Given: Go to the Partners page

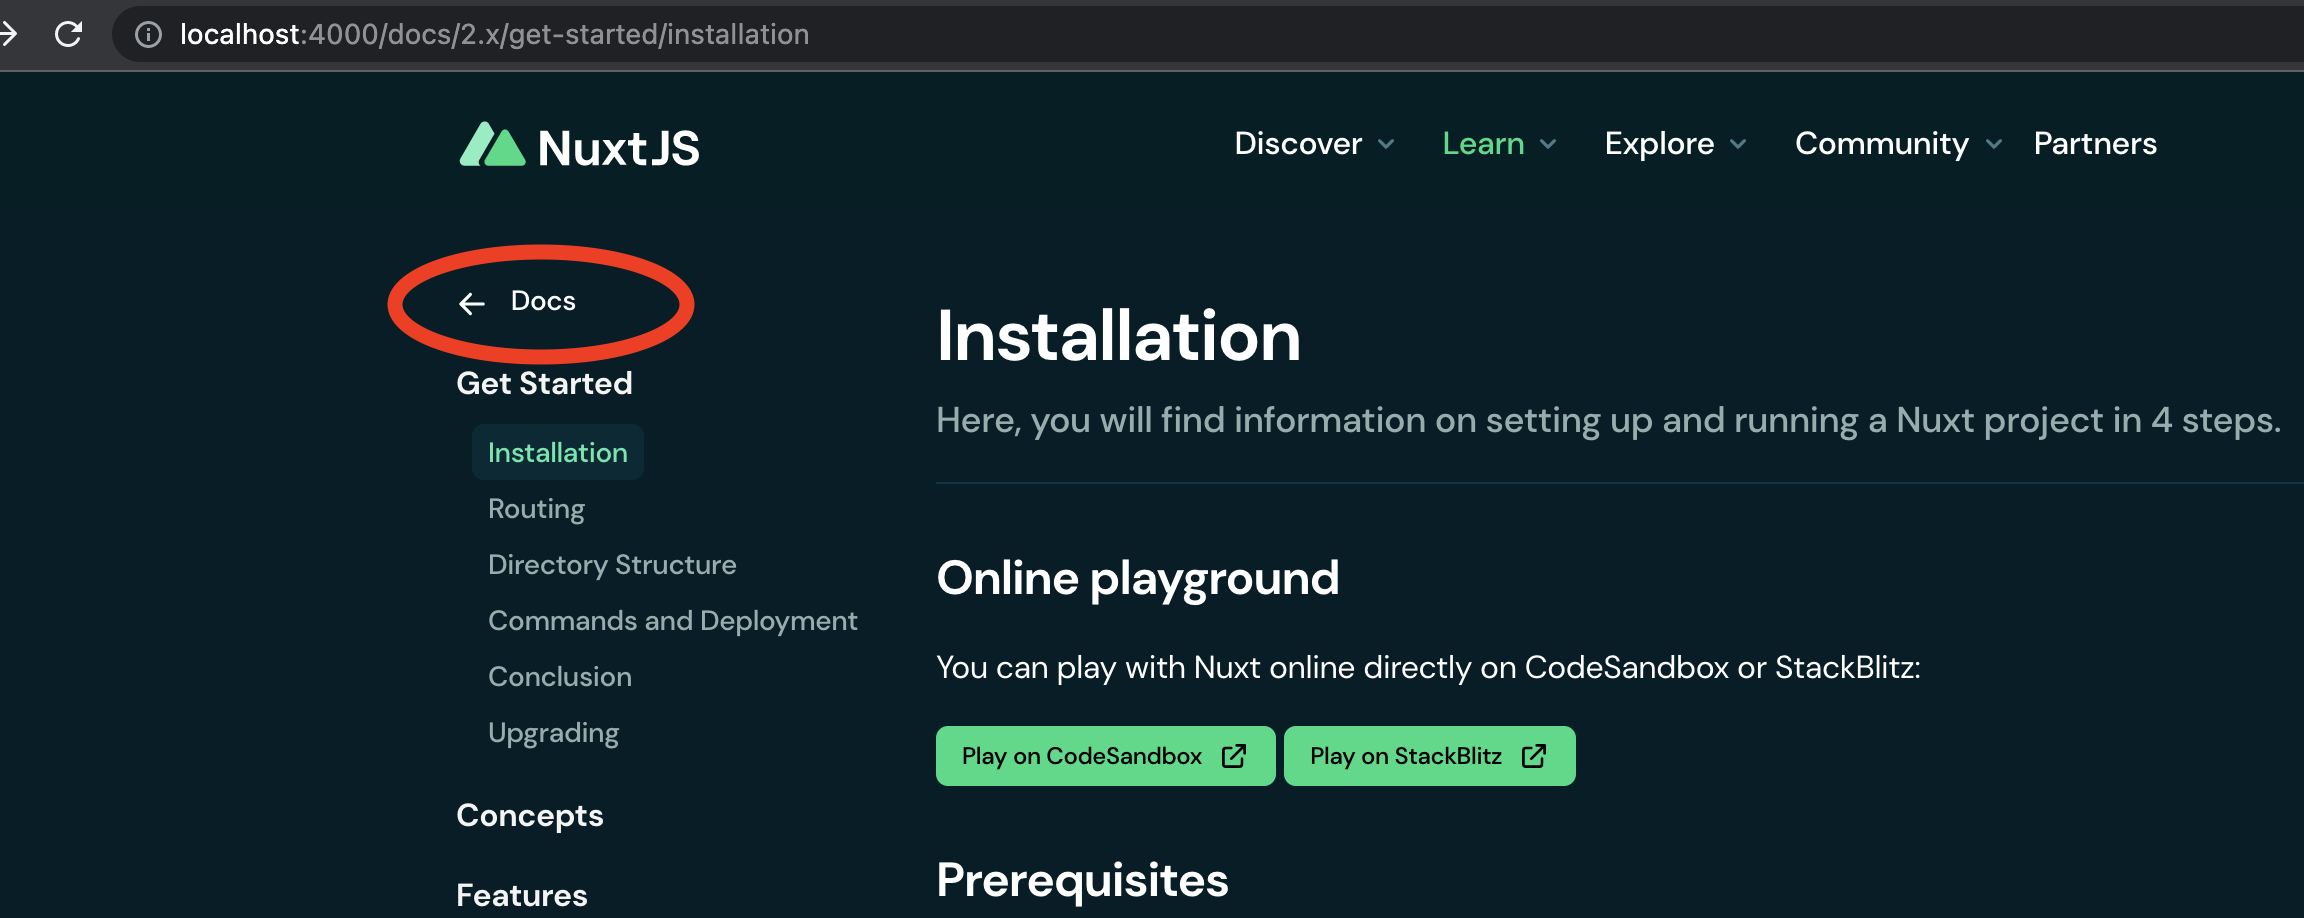Looking at the screenshot, I should click(2095, 144).
